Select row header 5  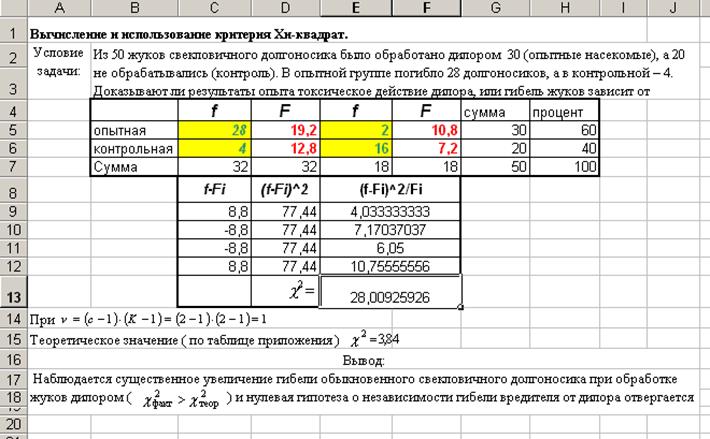pyautogui.click(x=14, y=130)
